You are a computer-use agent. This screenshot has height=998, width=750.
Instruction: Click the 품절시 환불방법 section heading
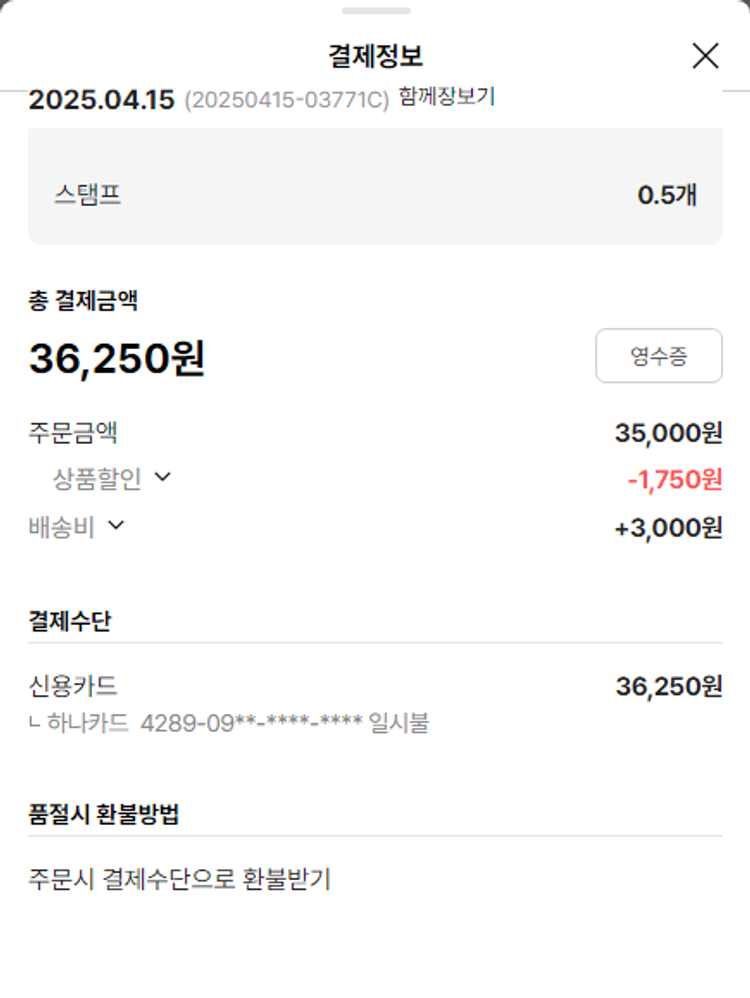(x=104, y=814)
